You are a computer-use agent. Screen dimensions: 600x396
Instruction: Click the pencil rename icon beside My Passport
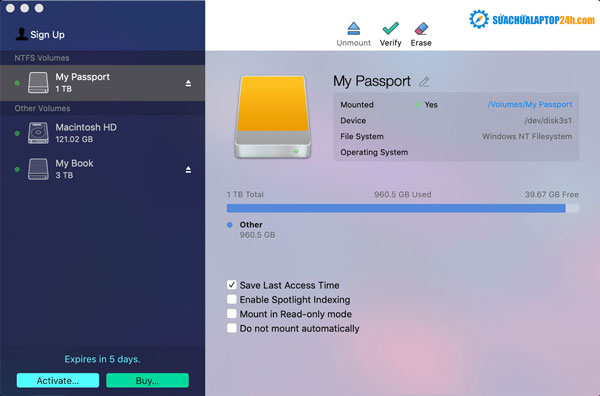[424, 81]
